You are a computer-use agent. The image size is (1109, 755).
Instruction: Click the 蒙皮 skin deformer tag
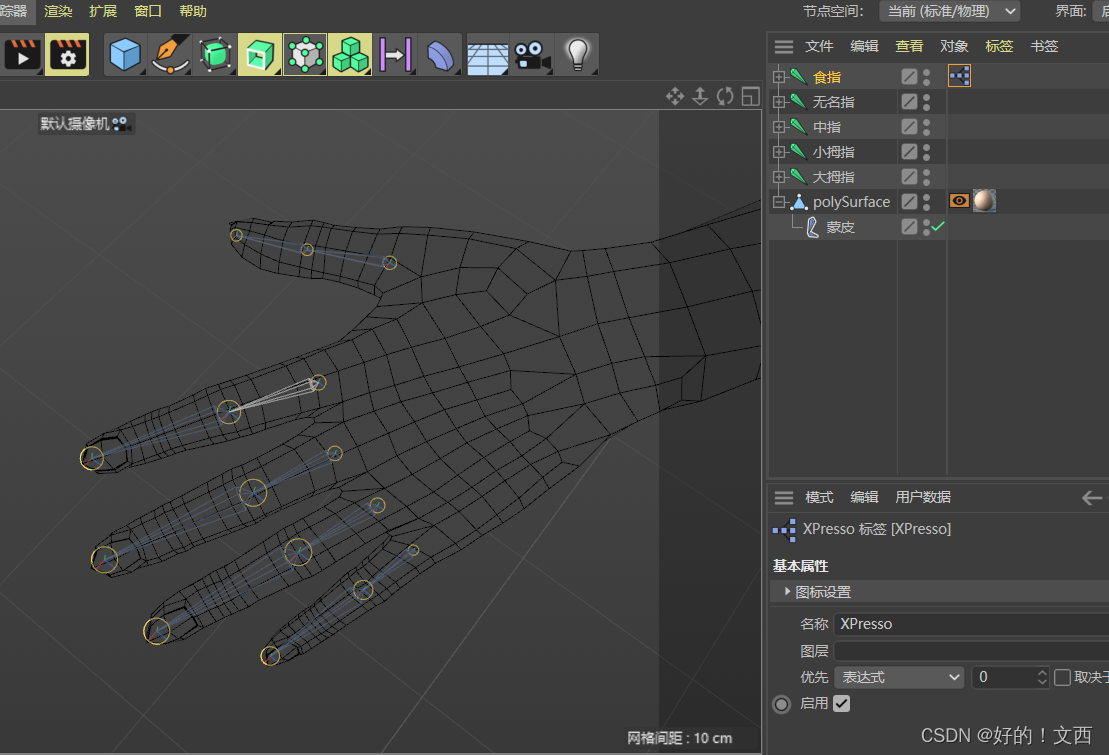coord(840,226)
